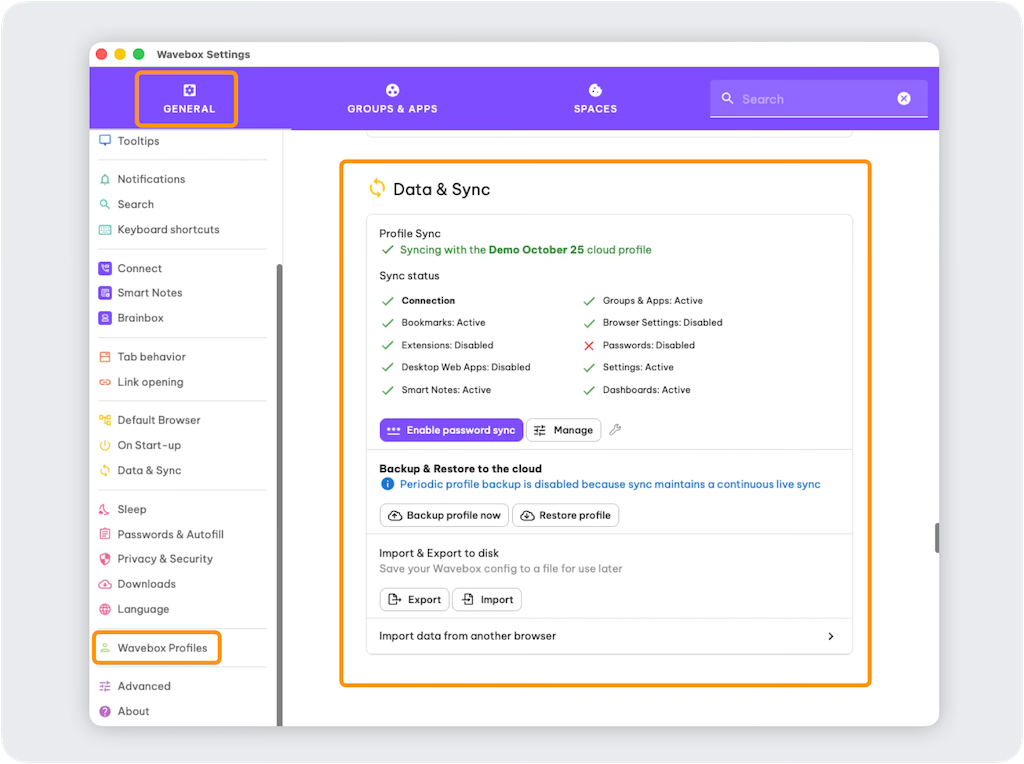
Task: Expand Import data from another browser
Action: pyautogui.click(x=830, y=636)
